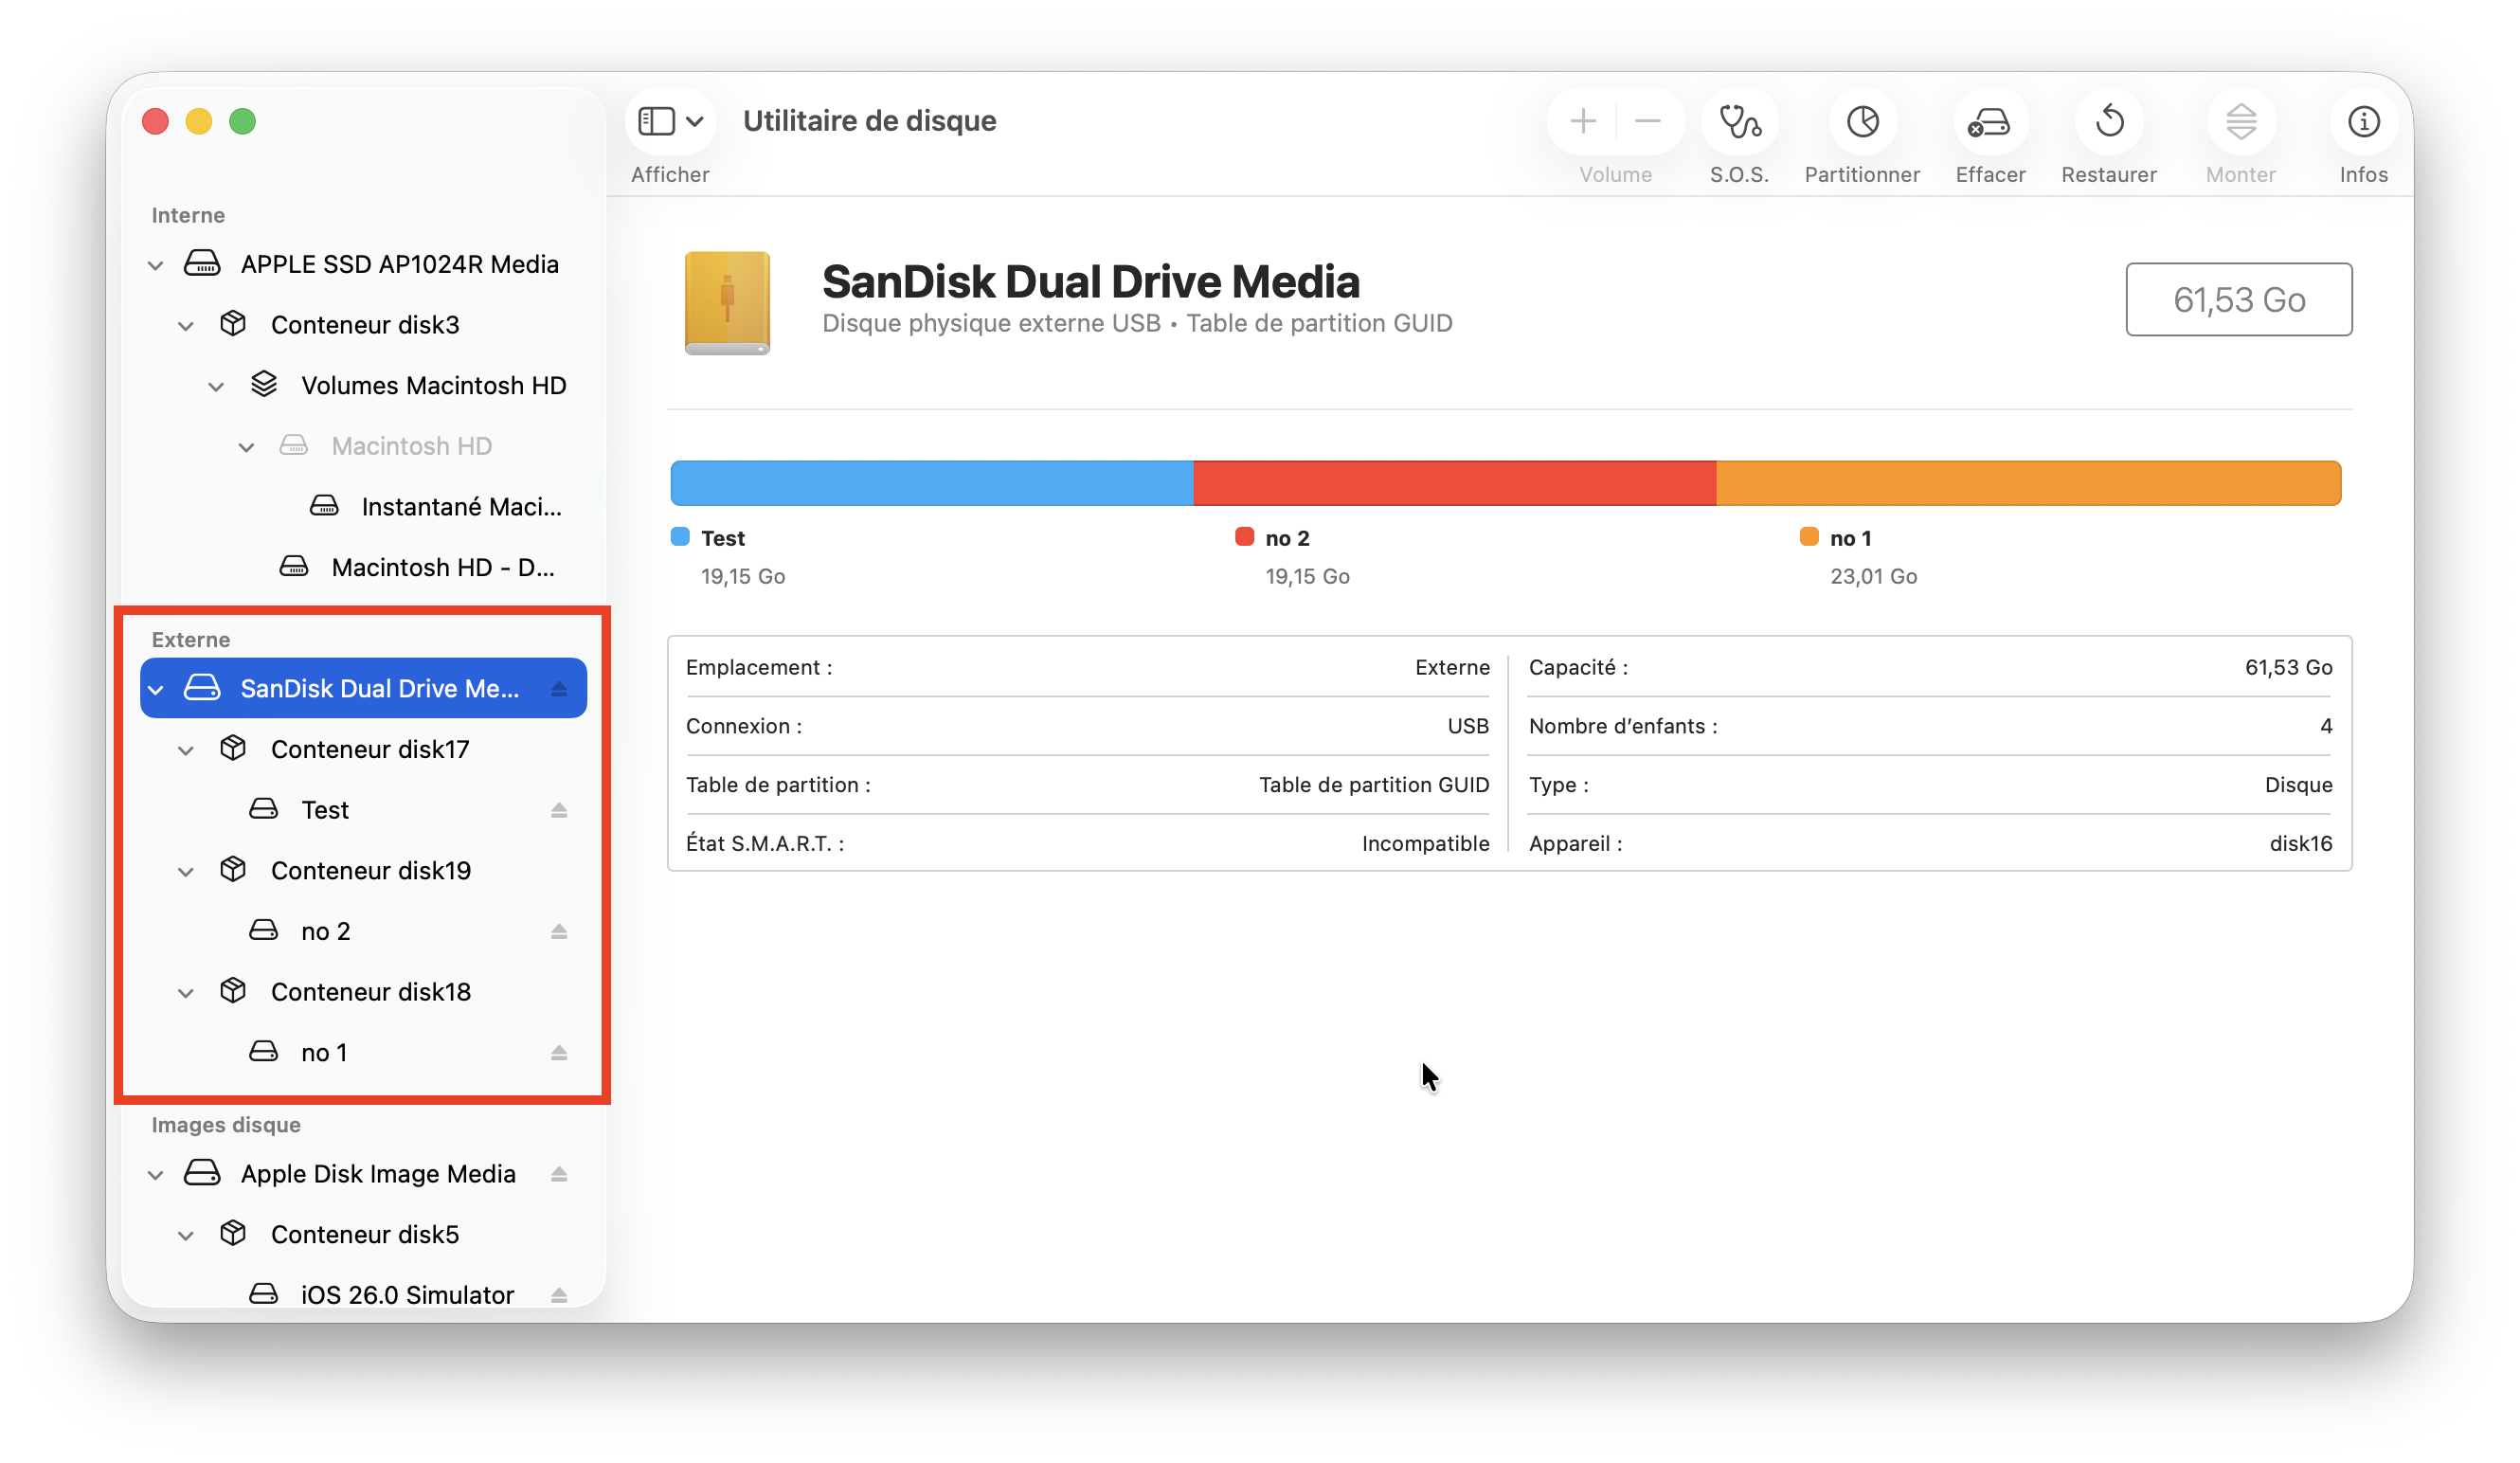
Task: Click the Monter mount button
Action: click(2240, 122)
